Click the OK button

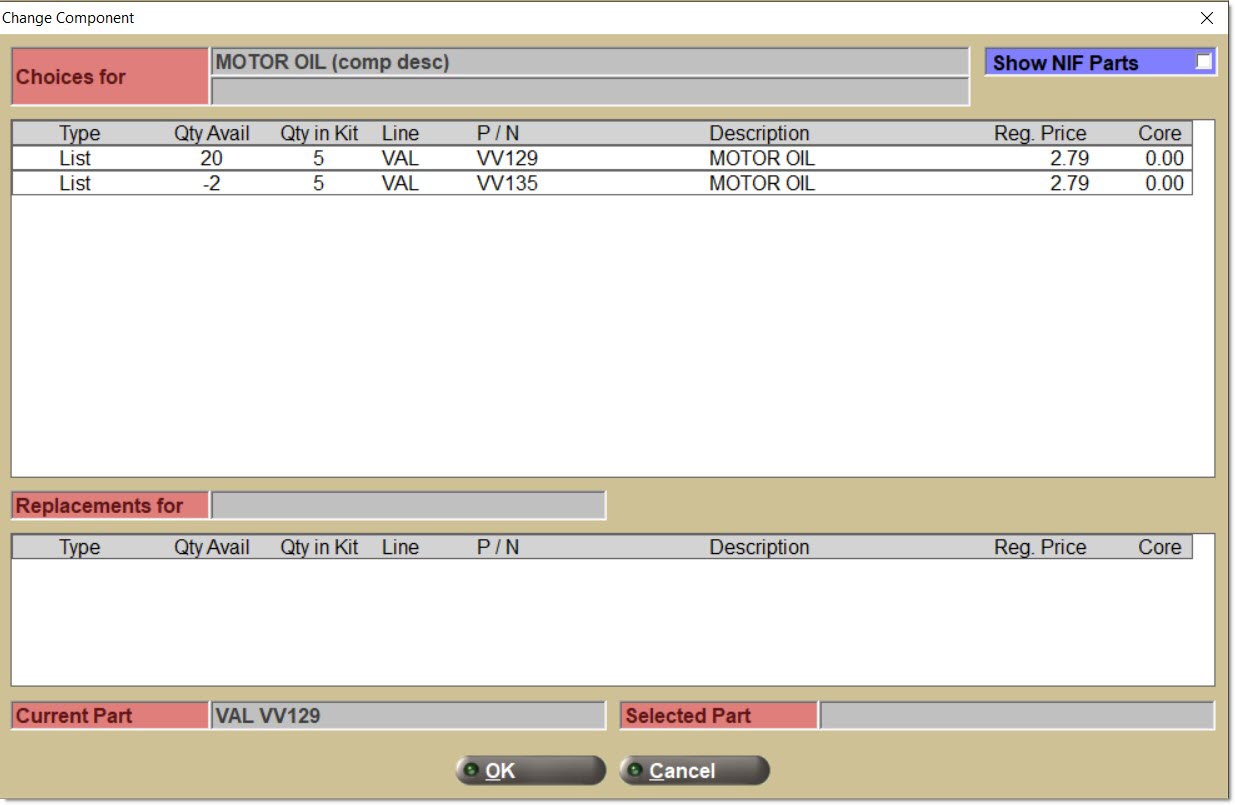click(x=530, y=770)
